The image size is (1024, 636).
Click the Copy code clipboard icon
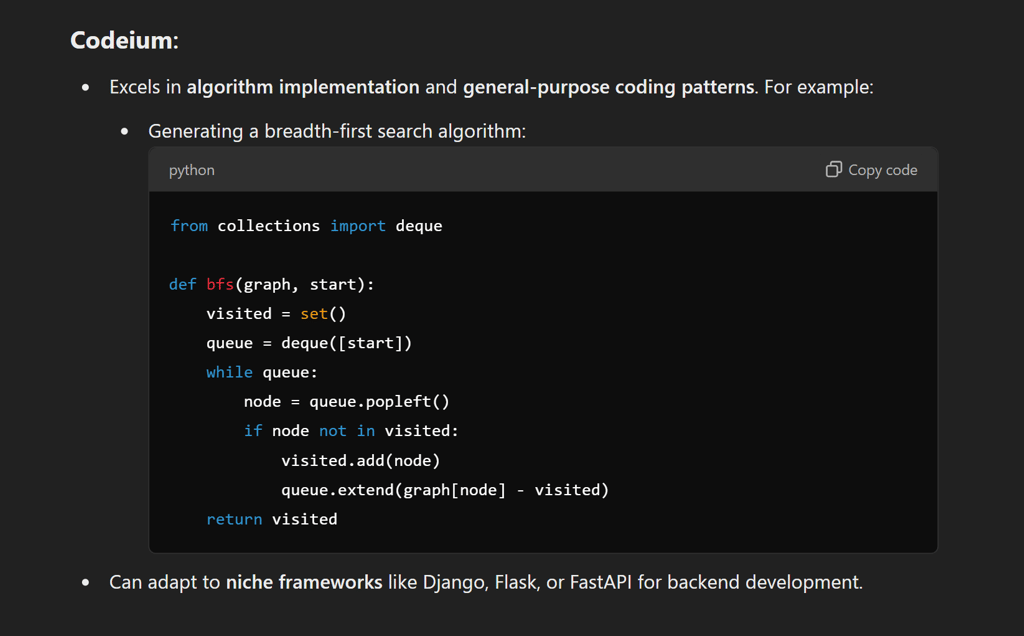click(833, 170)
